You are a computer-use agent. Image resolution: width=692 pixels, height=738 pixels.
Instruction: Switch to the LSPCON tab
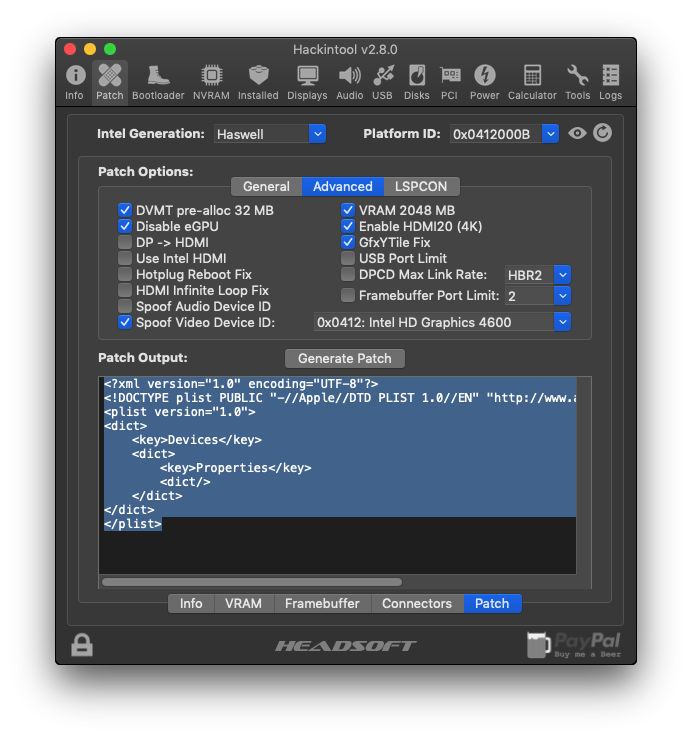[x=421, y=187]
